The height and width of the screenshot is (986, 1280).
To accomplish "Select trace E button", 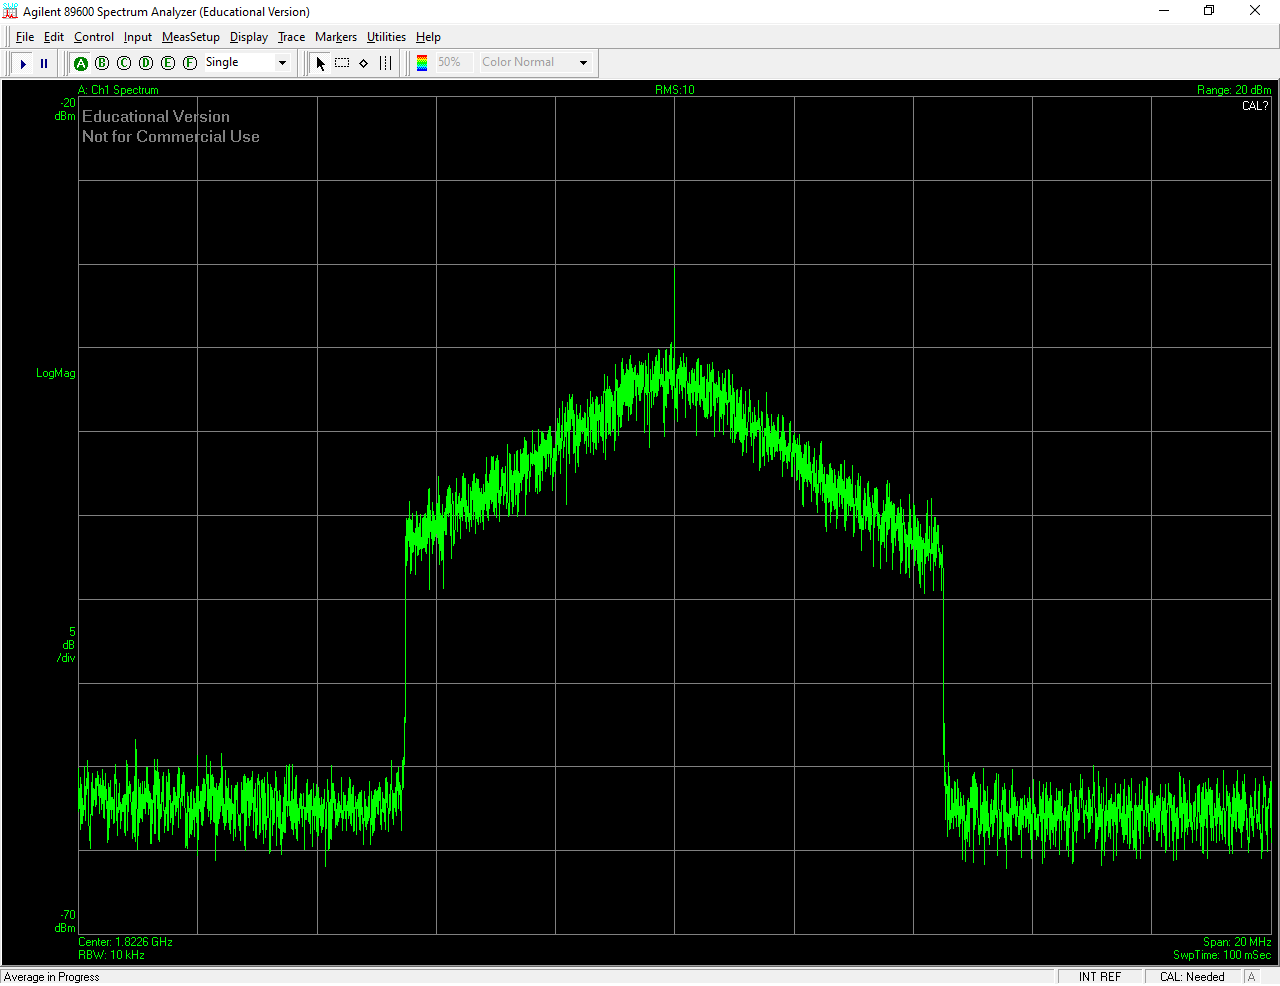I will [168, 63].
